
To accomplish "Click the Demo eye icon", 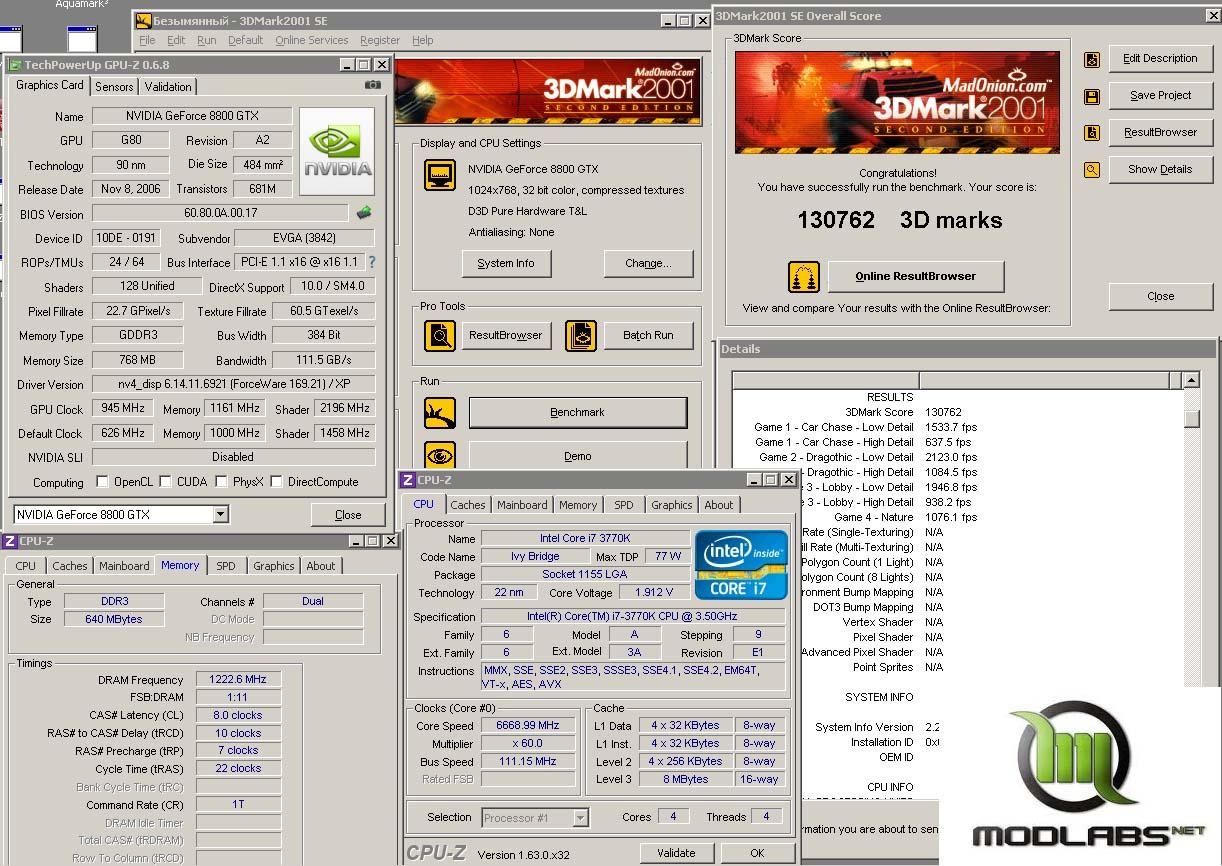I will point(440,456).
